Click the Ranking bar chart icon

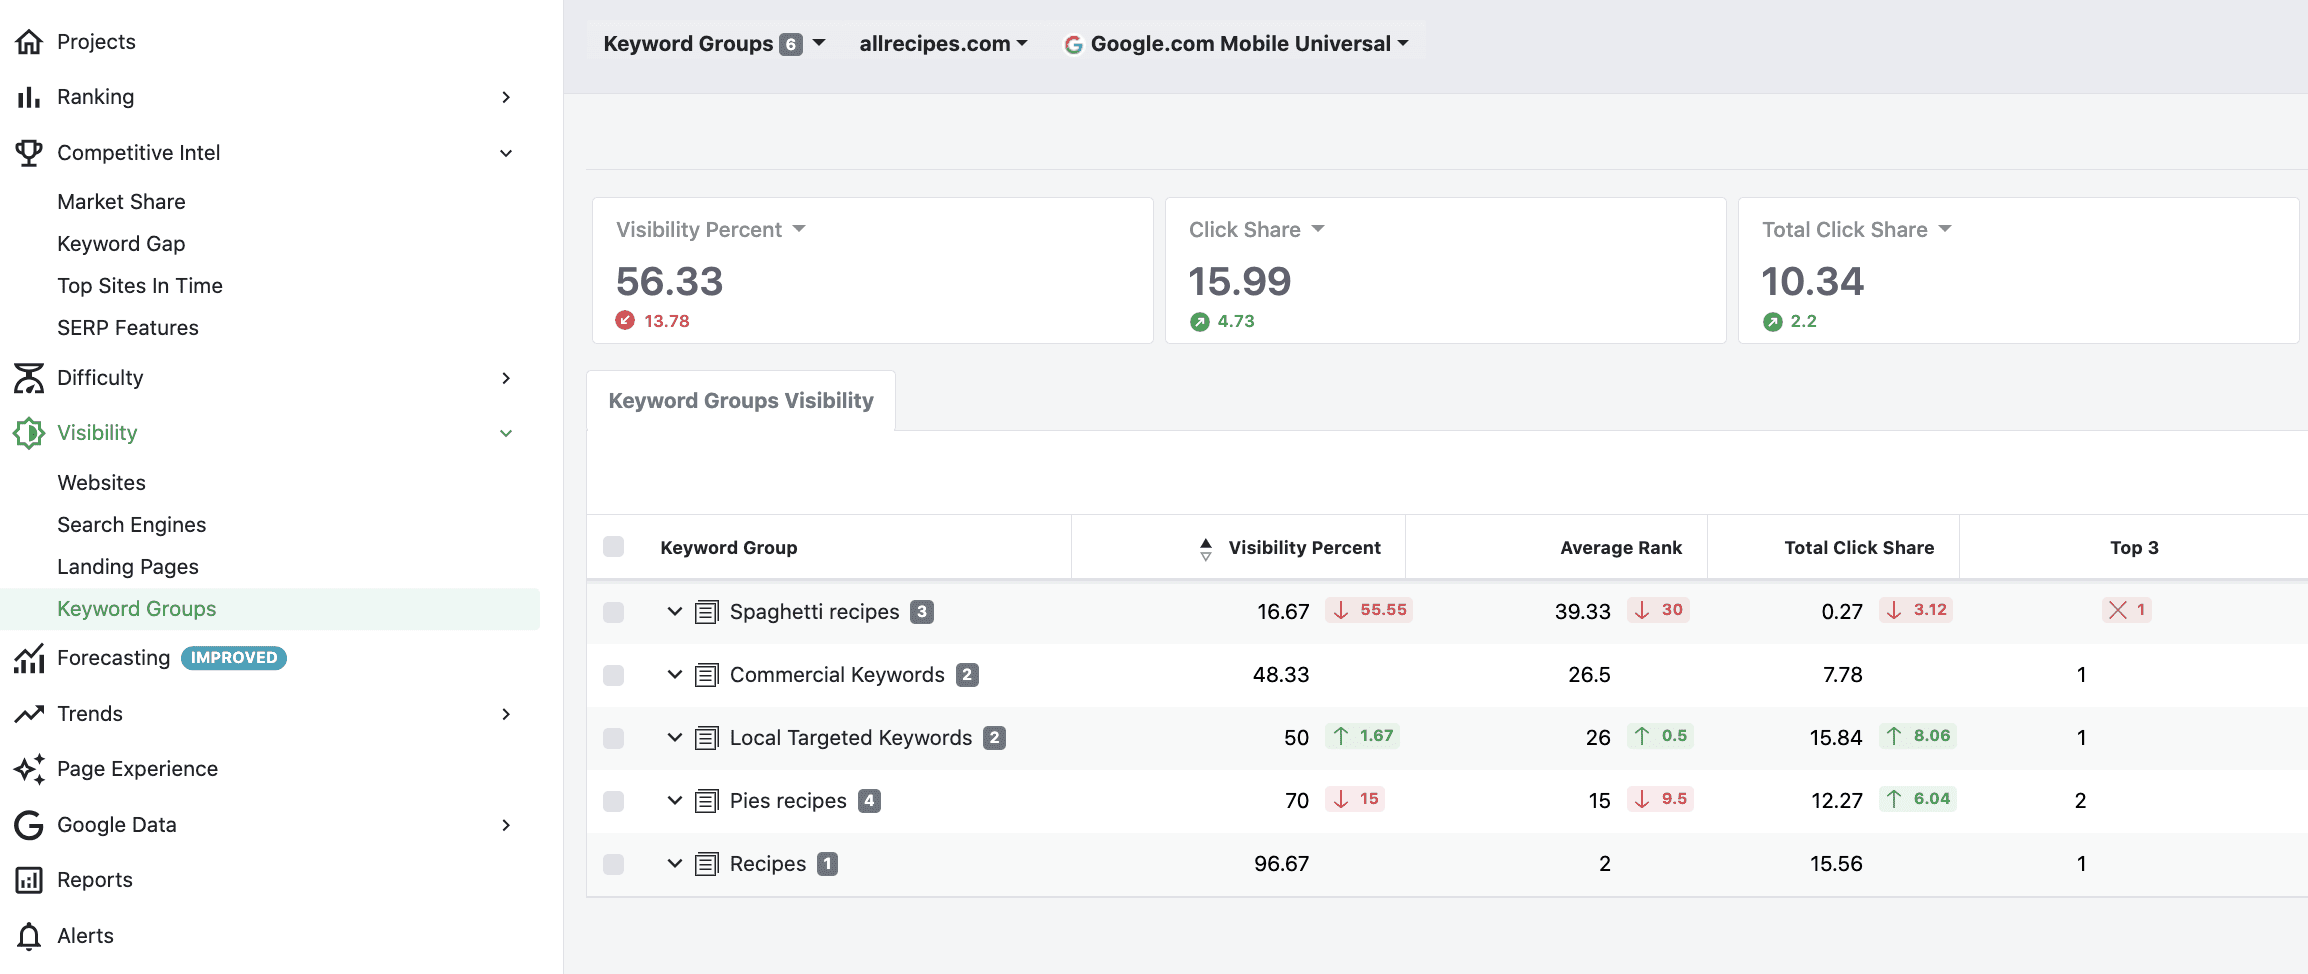(x=29, y=97)
